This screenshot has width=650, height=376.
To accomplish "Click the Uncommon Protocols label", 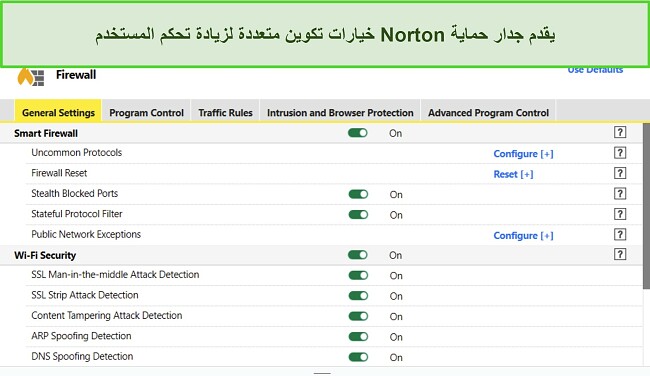I will coord(77,153).
